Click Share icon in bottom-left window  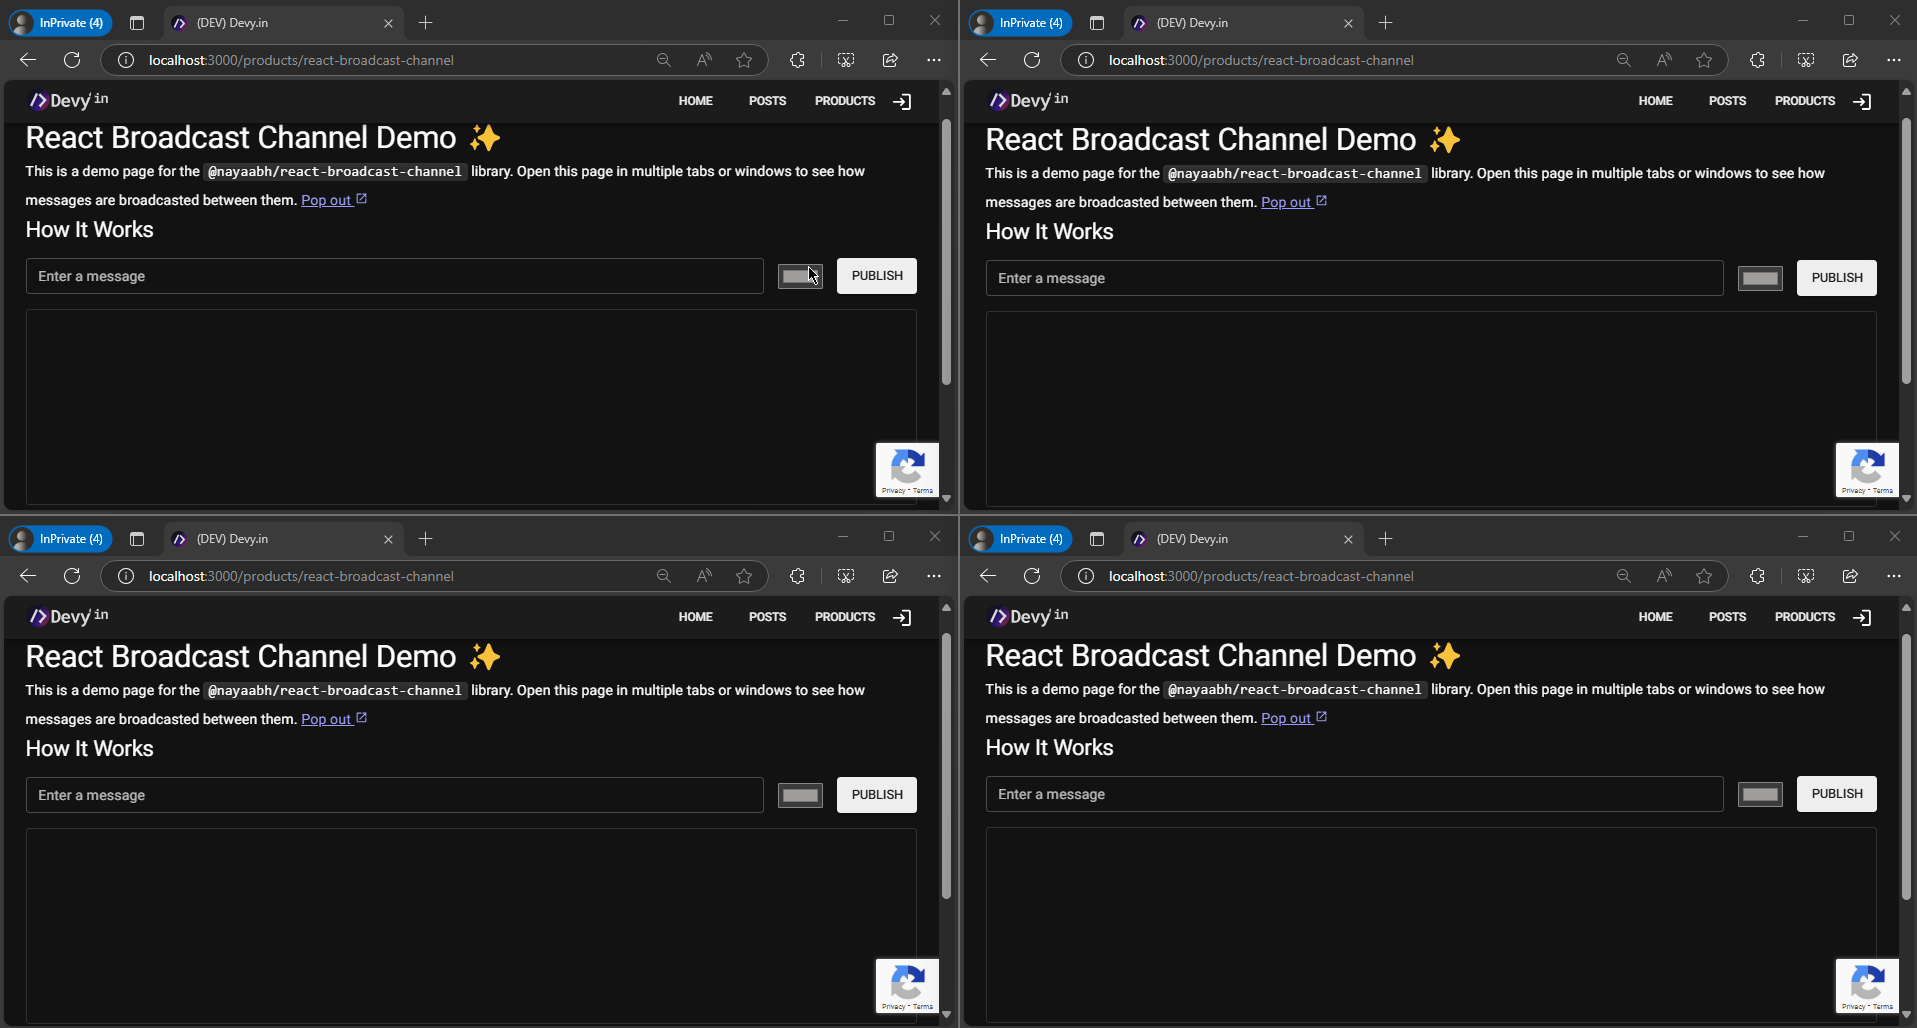(890, 576)
